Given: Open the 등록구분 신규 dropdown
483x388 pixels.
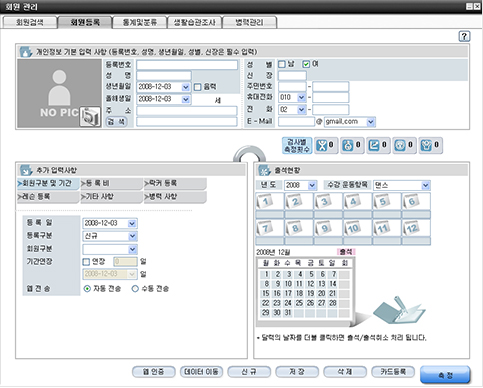Looking at the screenshot, I should click(x=132, y=236).
